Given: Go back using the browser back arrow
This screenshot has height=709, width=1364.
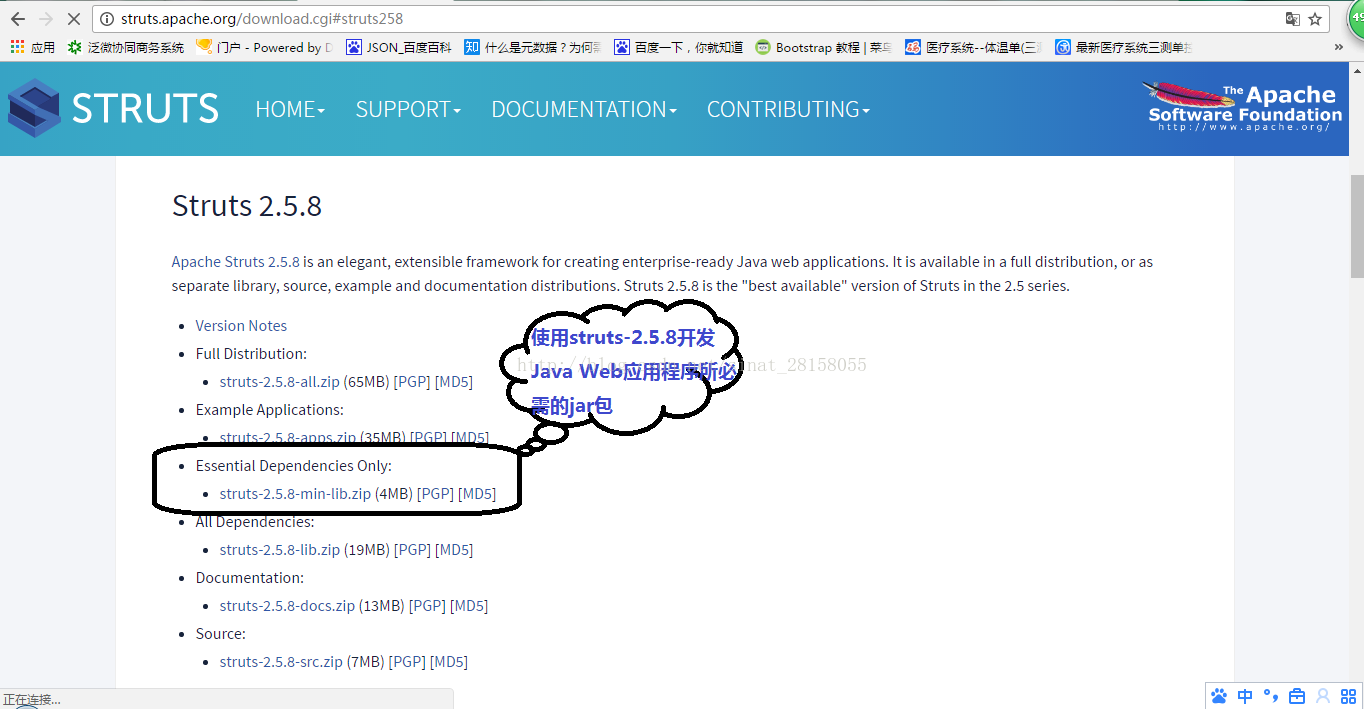Looking at the screenshot, I should (17, 19).
